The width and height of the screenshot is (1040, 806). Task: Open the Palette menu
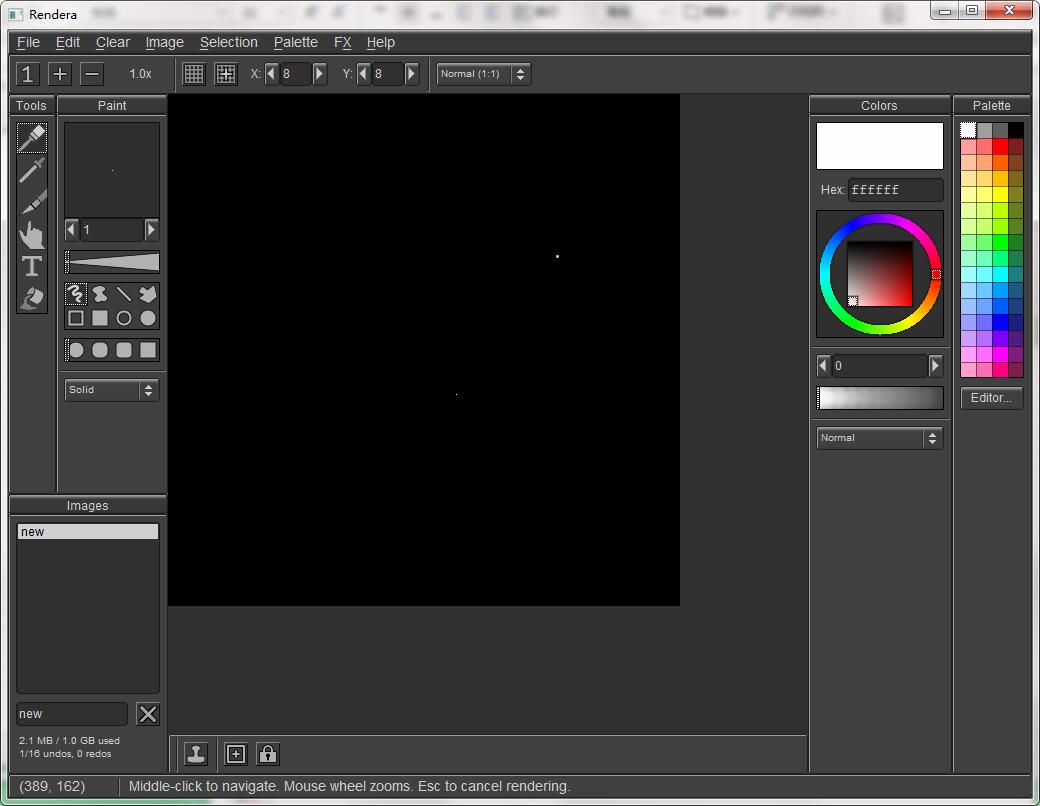click(295, 42)
